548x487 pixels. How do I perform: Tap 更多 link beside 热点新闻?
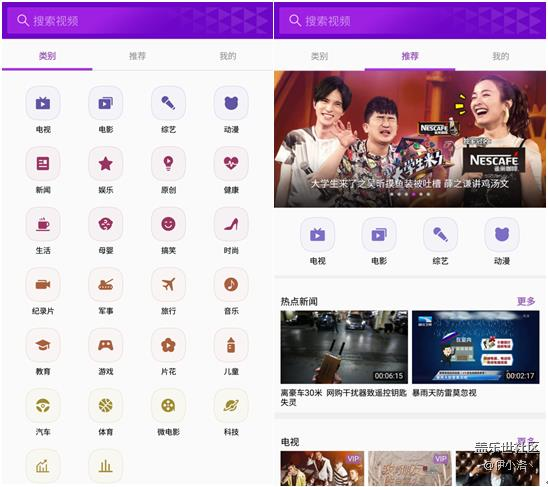tap(526, 301)
